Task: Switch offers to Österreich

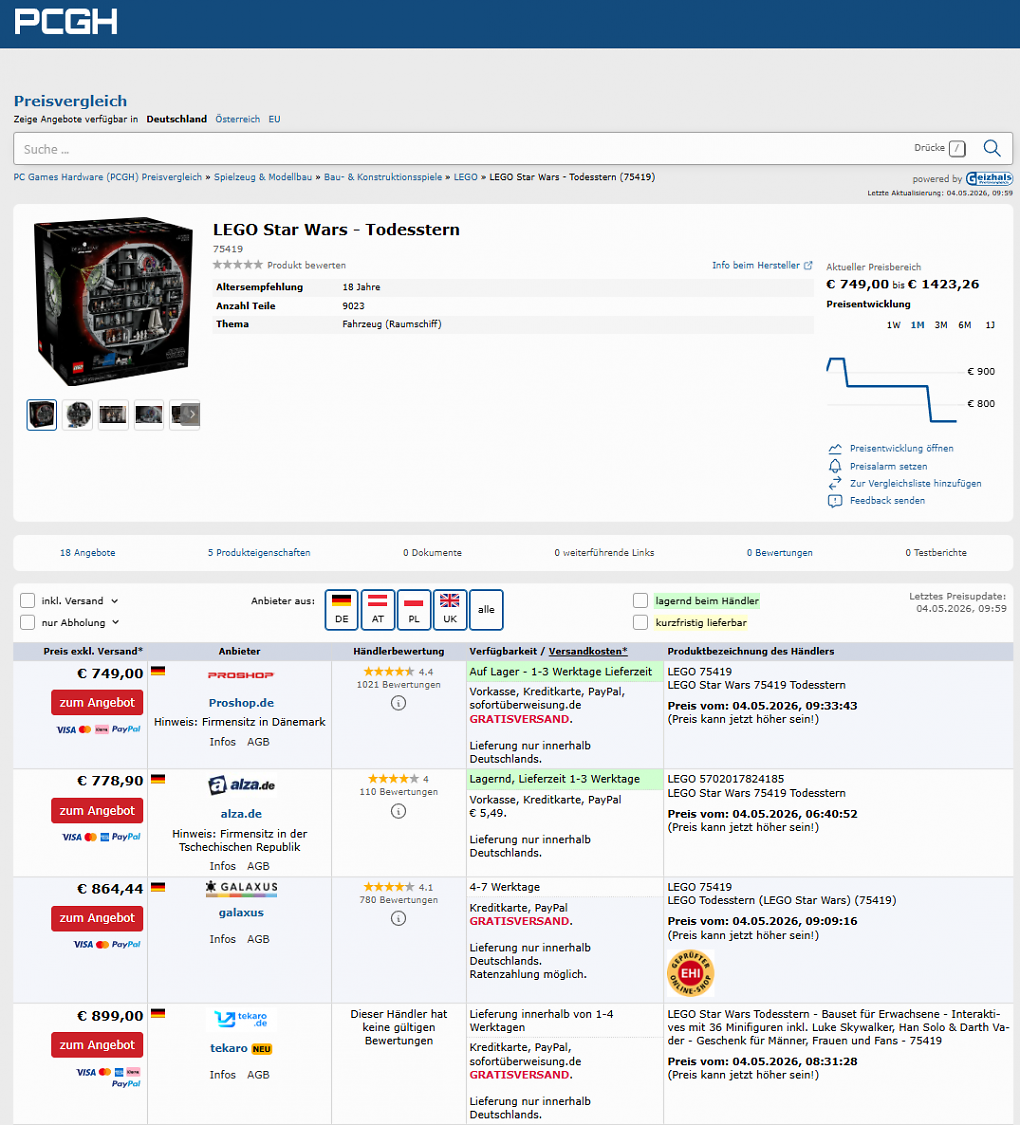Action: point(237,119)
